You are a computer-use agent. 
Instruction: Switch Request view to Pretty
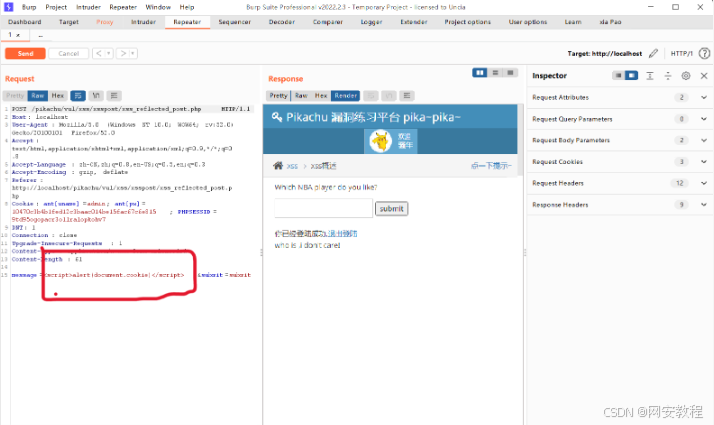point(15,96)
